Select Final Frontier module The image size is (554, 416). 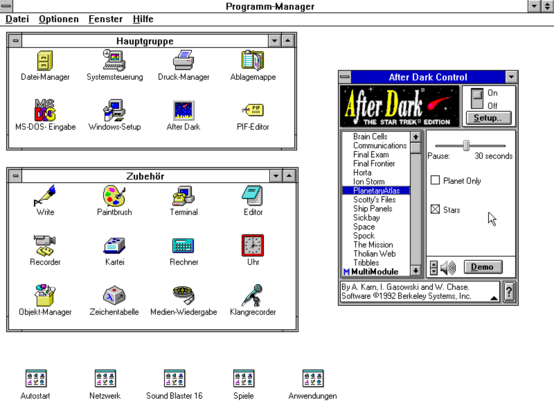click(x=374, y=163)
